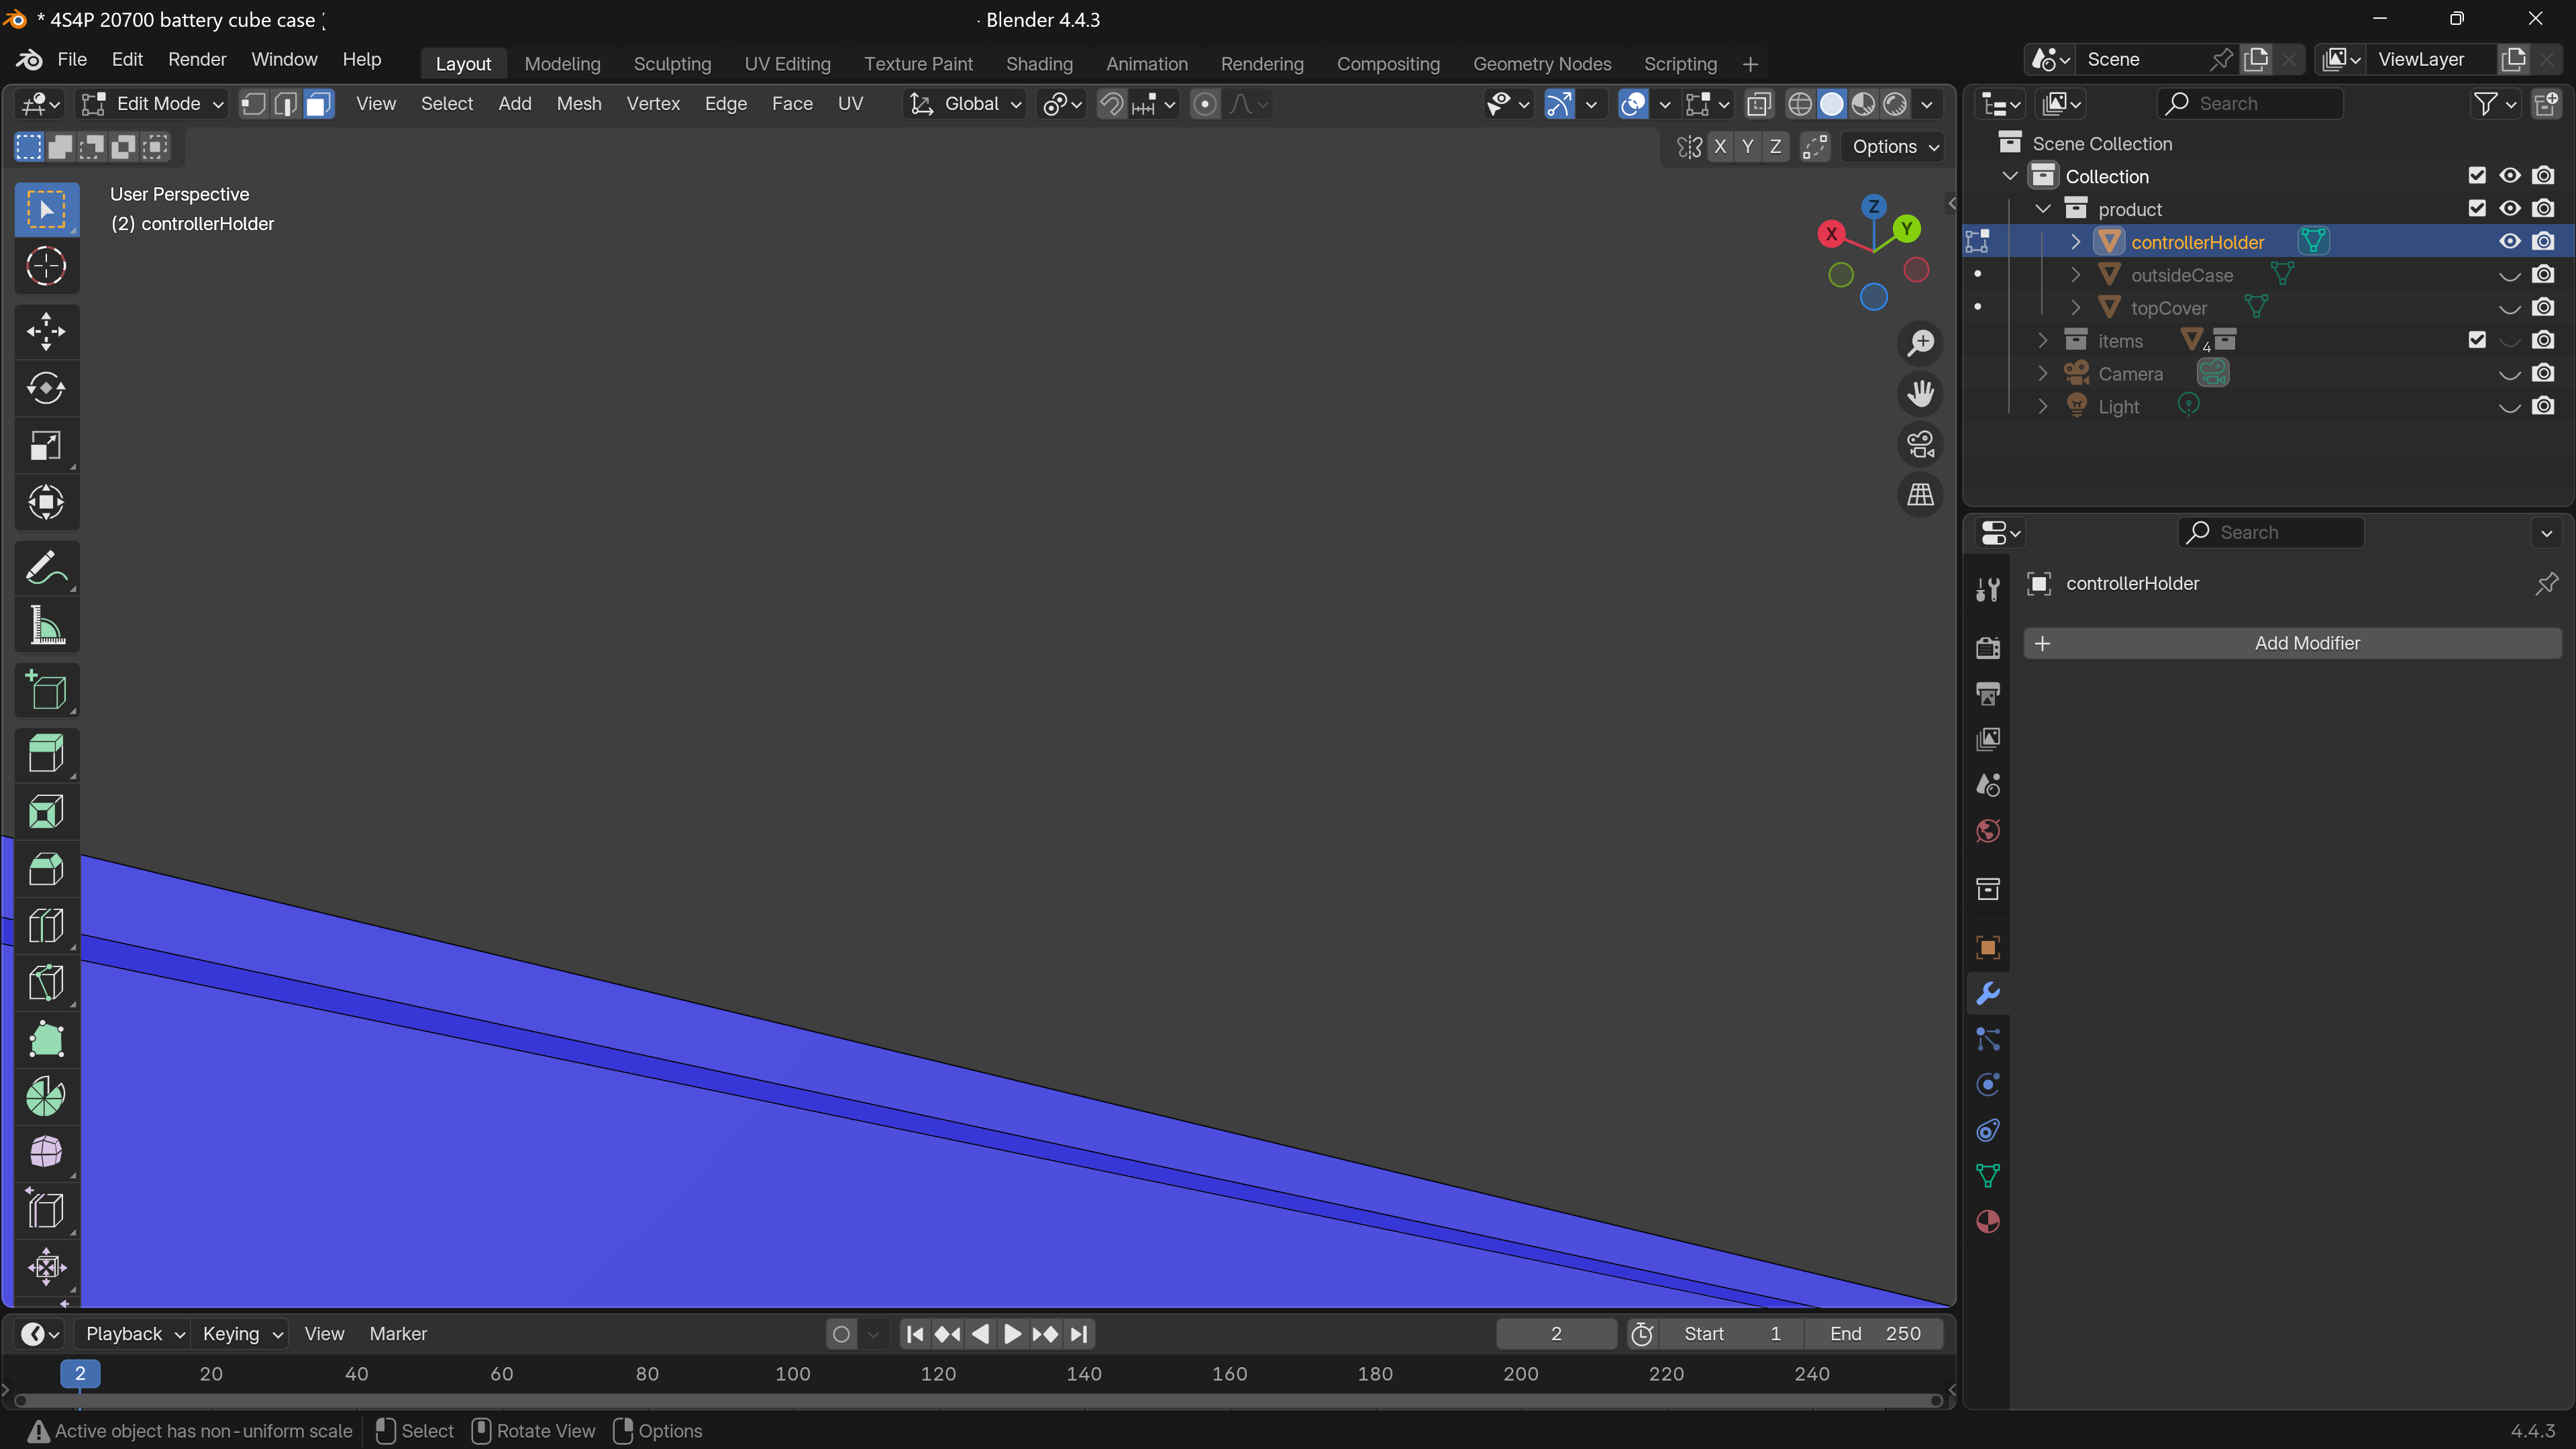Viewport: 2576px width, 1449px height.
Task: Select the Rotate tool
Action: coord(46,388)
